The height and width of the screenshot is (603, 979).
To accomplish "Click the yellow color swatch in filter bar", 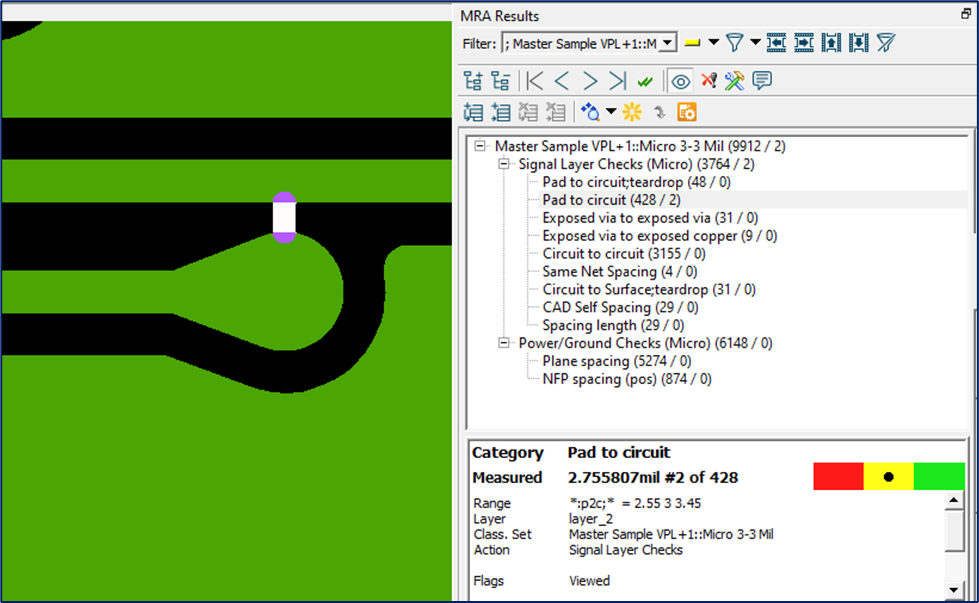I will [691, 42].
